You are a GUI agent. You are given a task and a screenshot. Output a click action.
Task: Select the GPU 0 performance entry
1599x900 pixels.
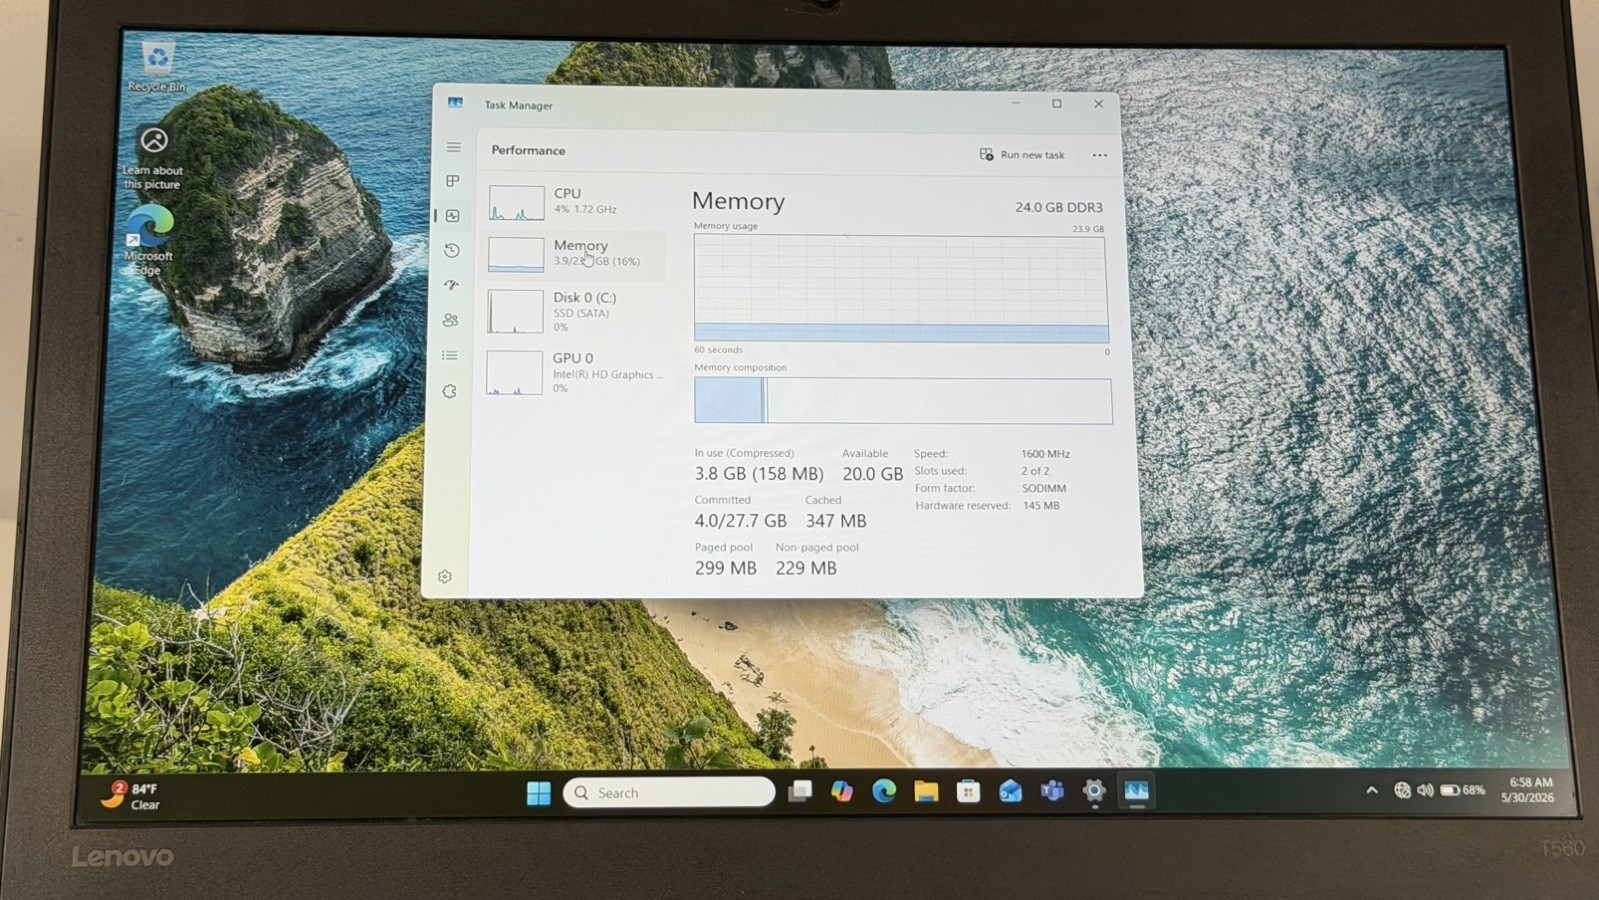[x=573, y=372]
